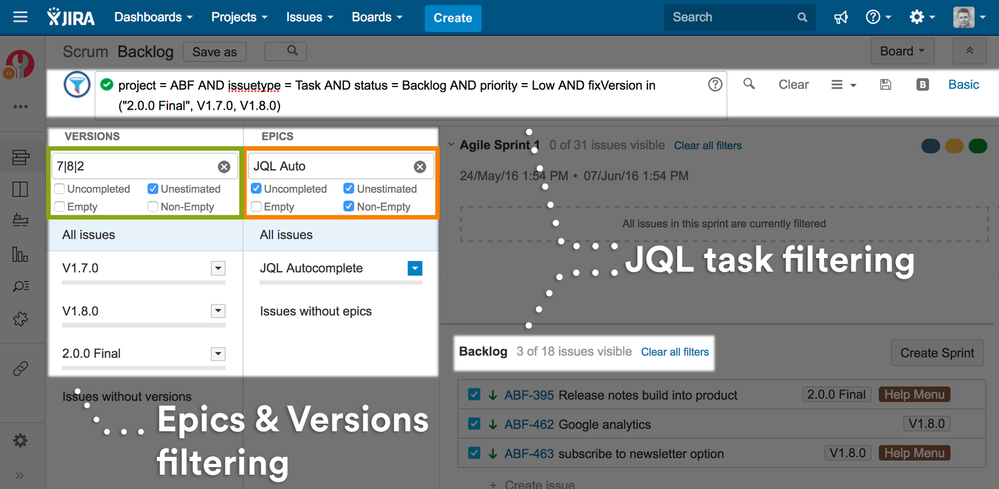Open the help question mark menu
The image size is (999, 489).
click(877, 18)
